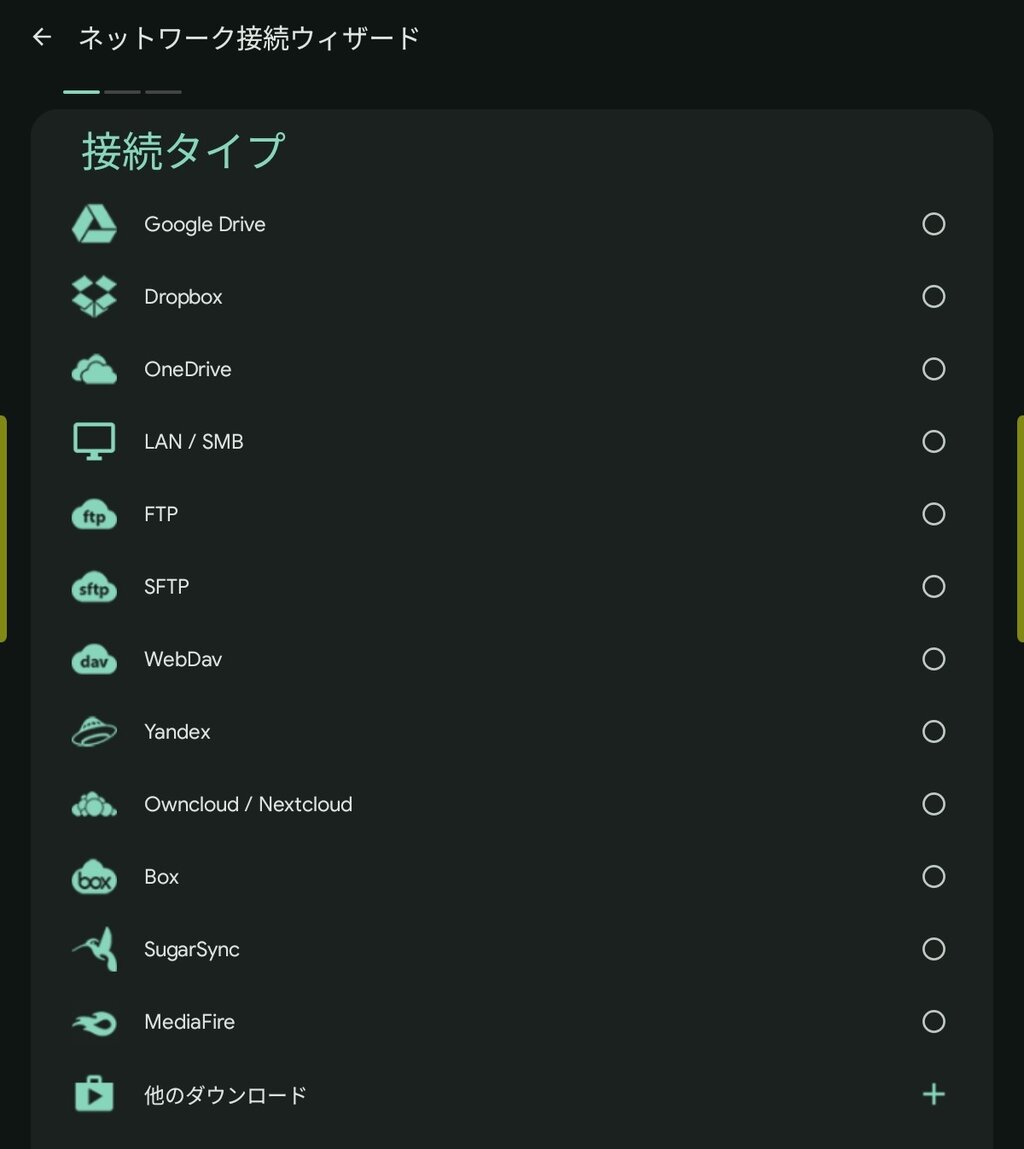Choose the OneDrive list entry label

(188, 370)
